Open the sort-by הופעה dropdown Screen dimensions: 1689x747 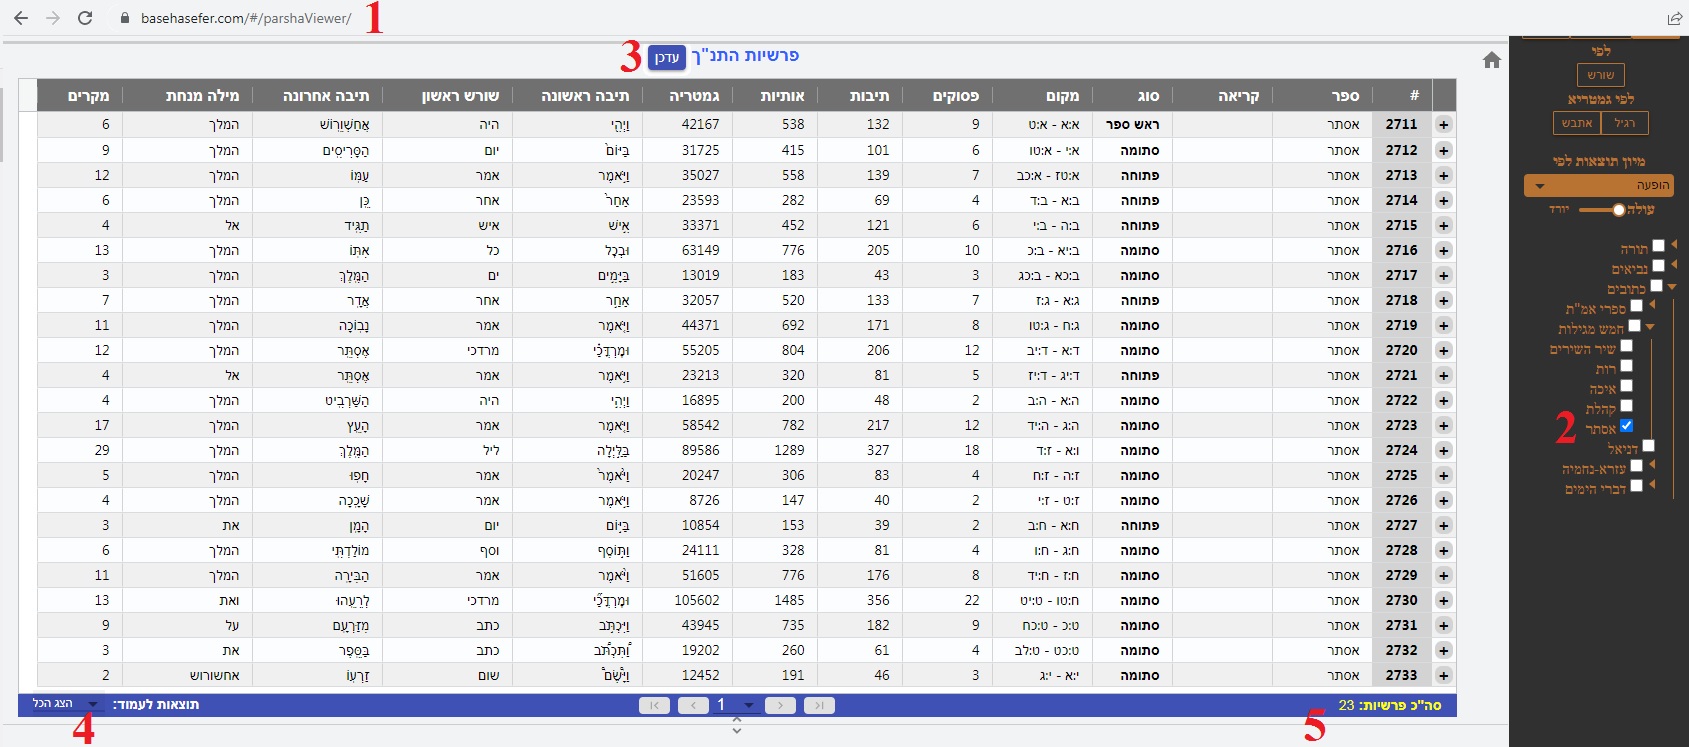(x=1599, y=186)
